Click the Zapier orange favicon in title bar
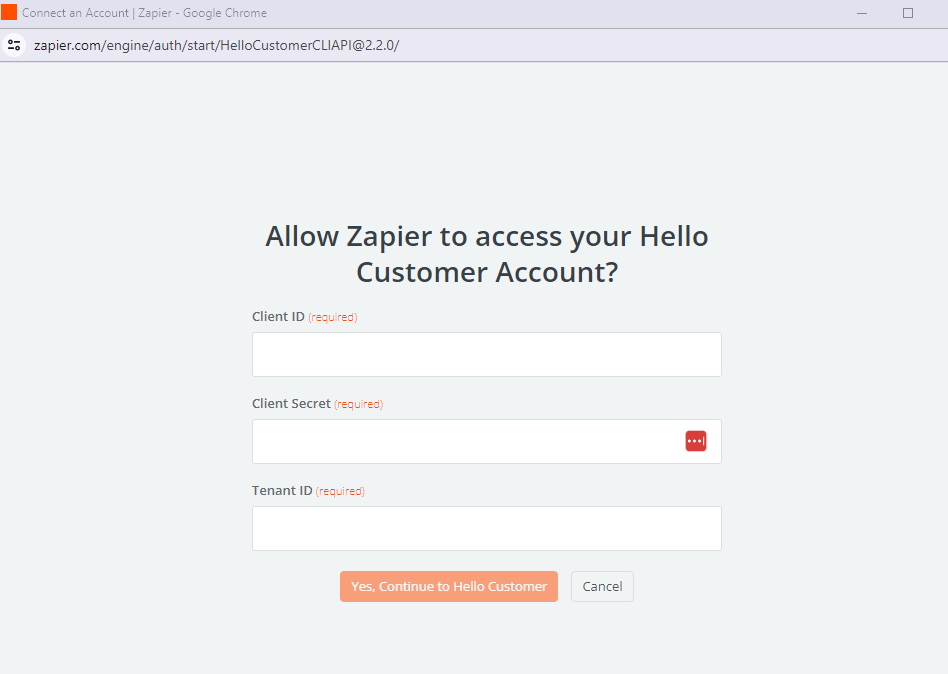 9,13
